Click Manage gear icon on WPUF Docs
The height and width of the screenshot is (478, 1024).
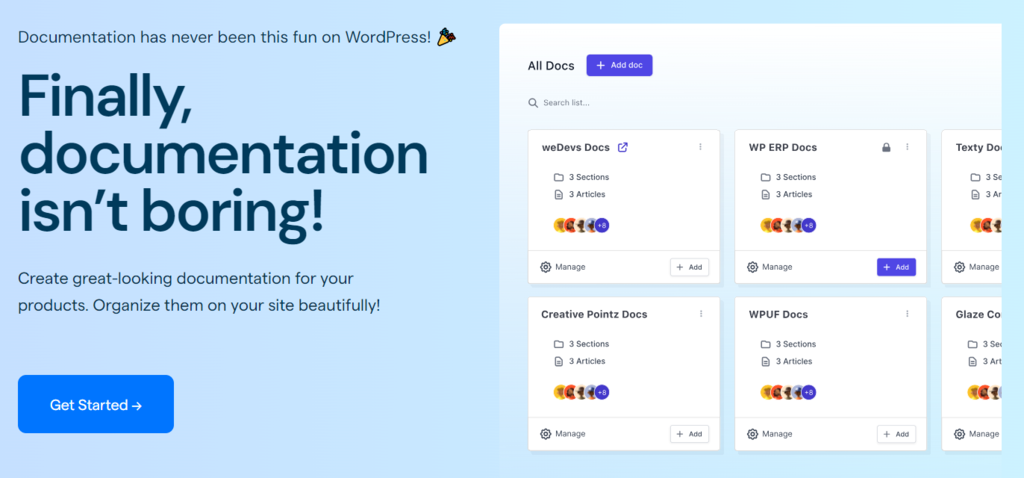(752, 434)
